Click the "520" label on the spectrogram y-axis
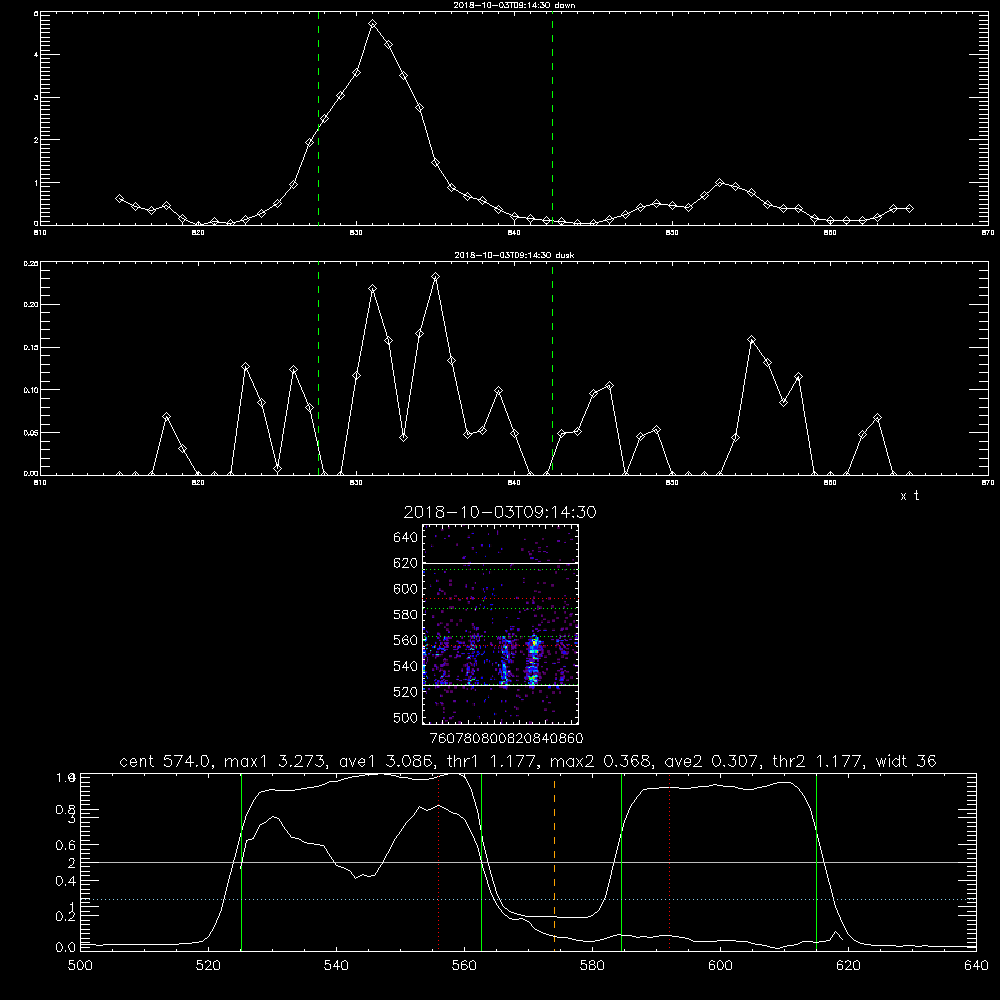This screenshot has width=1000, height=1000. click(x=405, y=692)
